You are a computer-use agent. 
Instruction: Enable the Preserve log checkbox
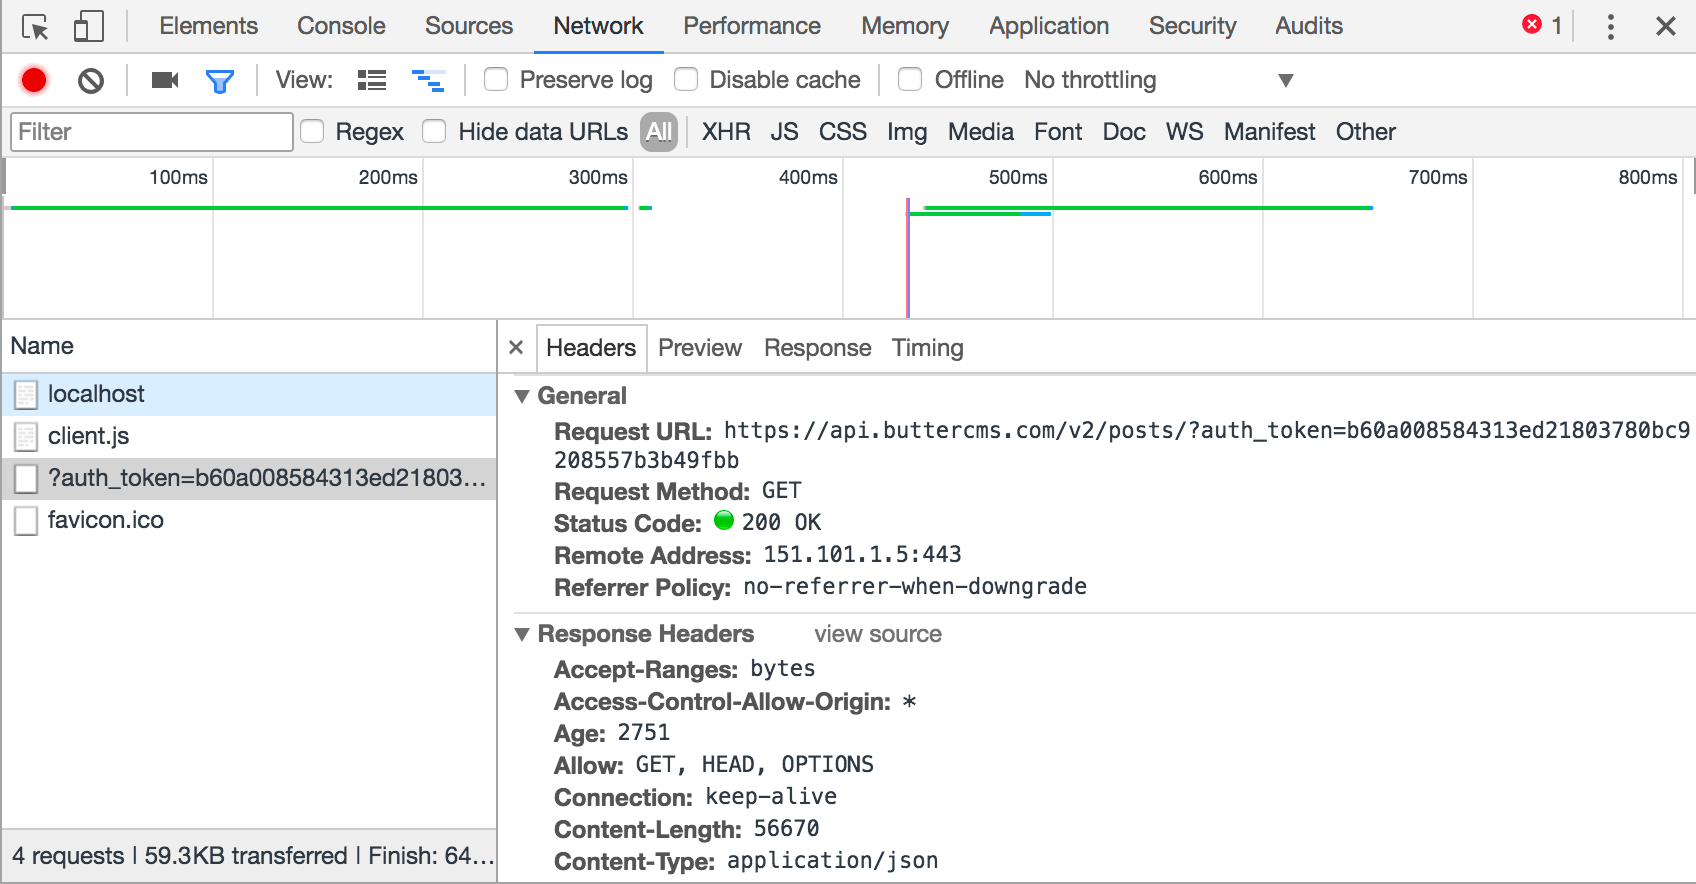coord(496,79)
